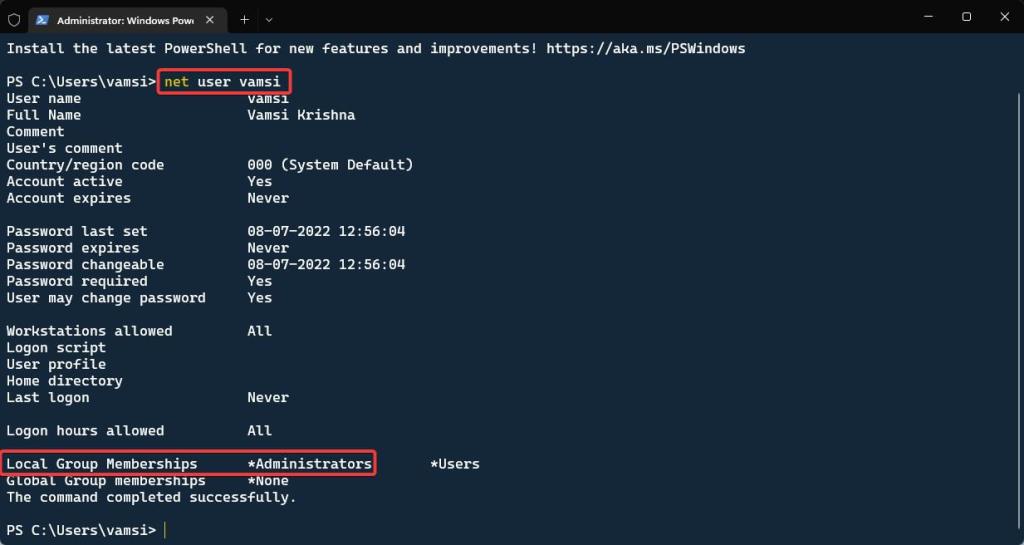Screen dimensions: 1024x545
Task: Click the *Administrators group entry
Action: 310,464
